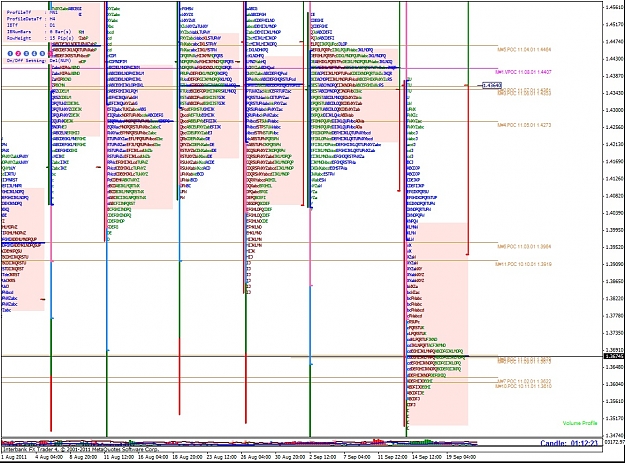The width and height of the screenshot is (625, 463).
Task: Select the MN11 POC 1.3919 level label
Action: [x=523, y=264]
